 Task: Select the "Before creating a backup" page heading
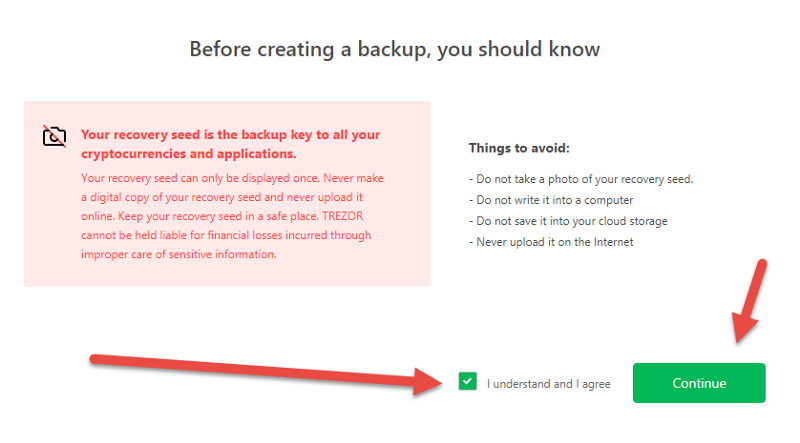(x=394, y=50)
